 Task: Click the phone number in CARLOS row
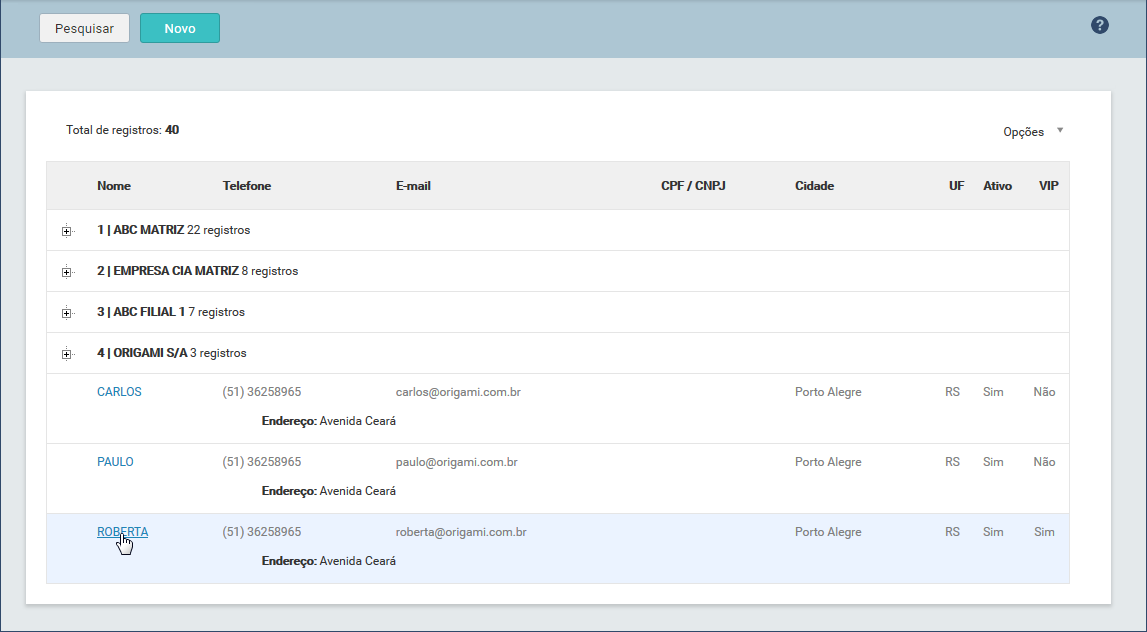(x=262, y=392)
